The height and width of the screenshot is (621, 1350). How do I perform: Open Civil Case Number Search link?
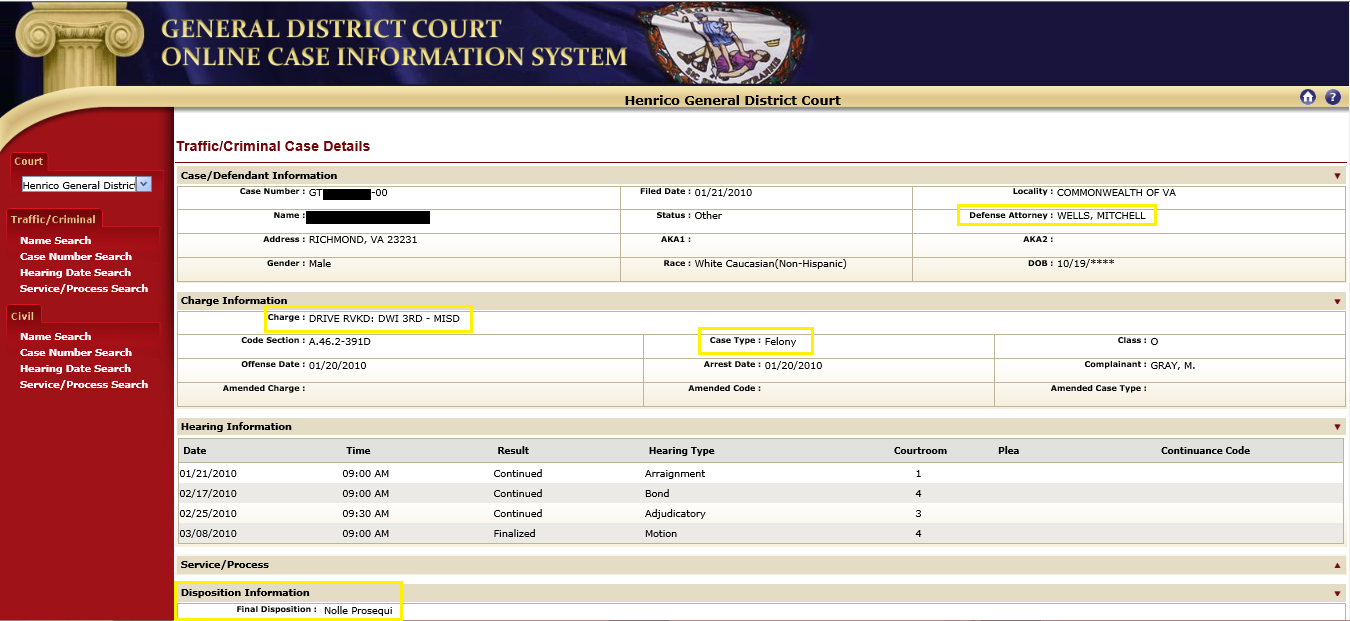[x=76, y=352]
